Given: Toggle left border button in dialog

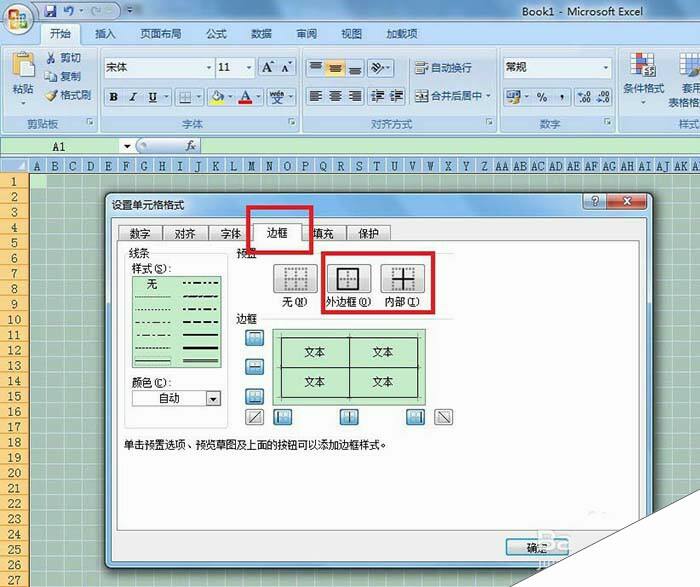Looking at the screenshot, I should (x=283, y=417).
